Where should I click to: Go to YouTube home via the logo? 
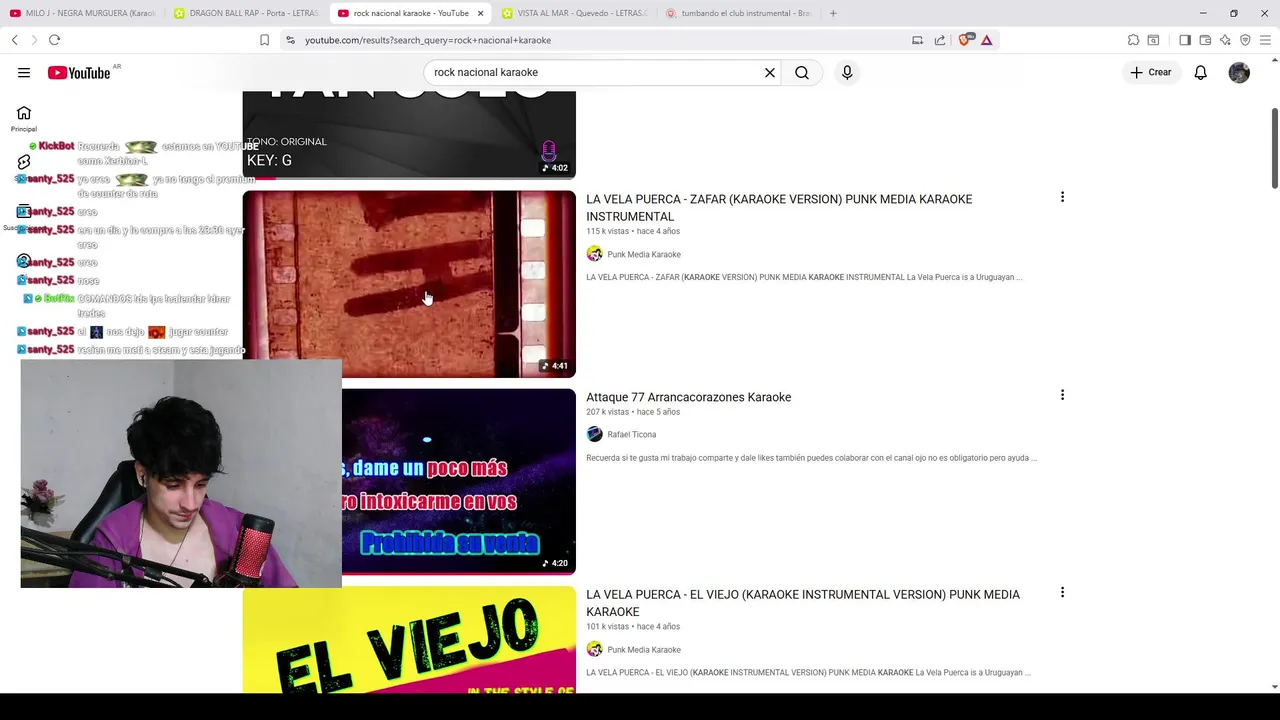(79, 72)
